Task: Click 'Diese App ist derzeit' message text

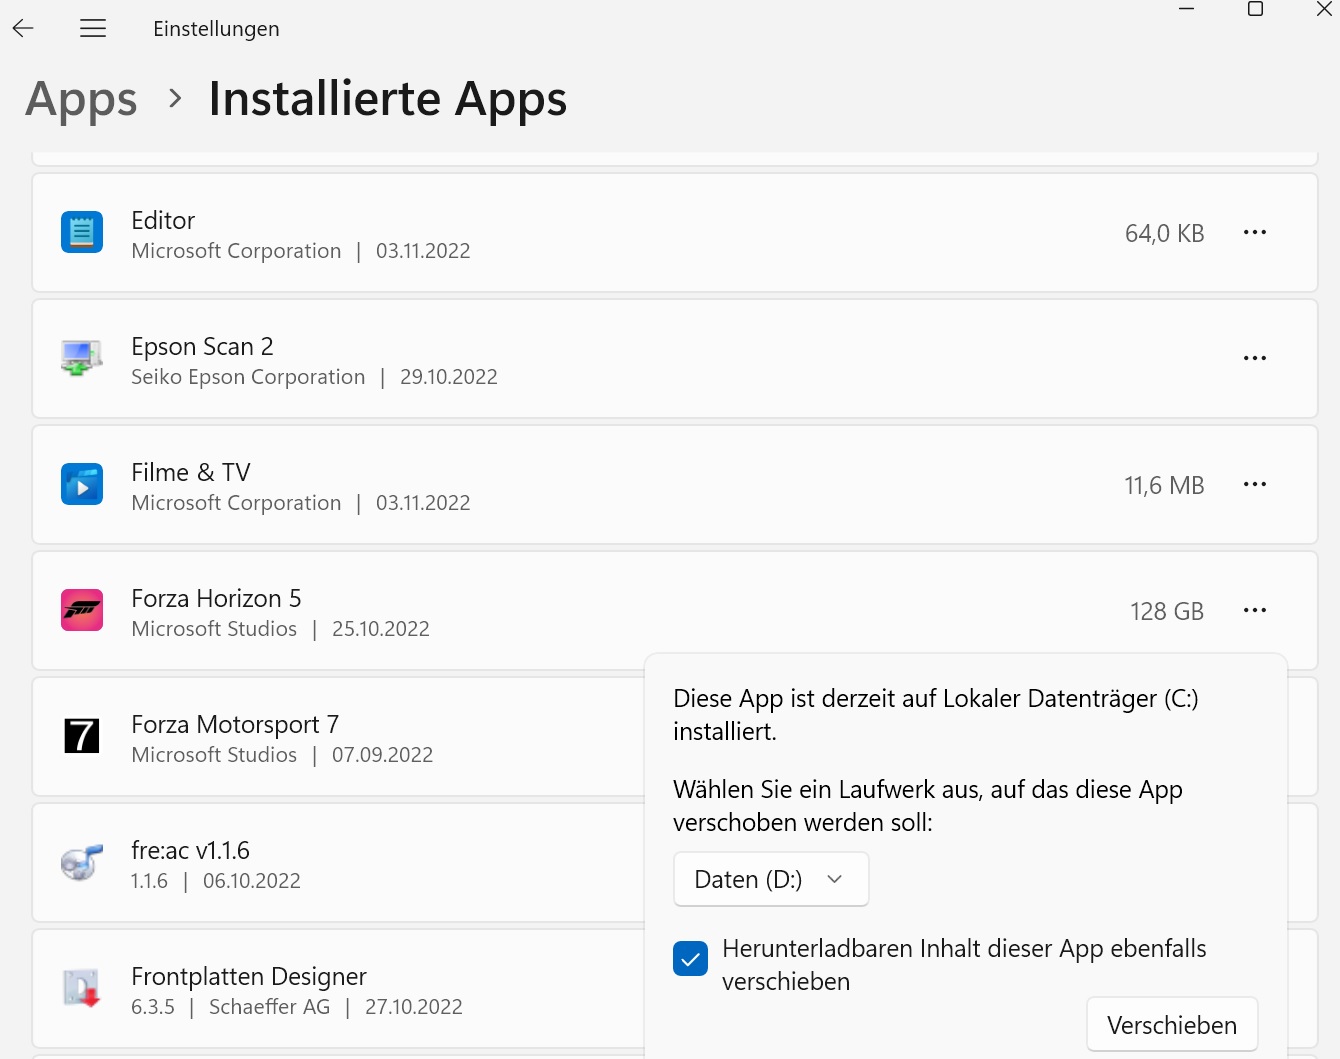Action: coord(936,715)
